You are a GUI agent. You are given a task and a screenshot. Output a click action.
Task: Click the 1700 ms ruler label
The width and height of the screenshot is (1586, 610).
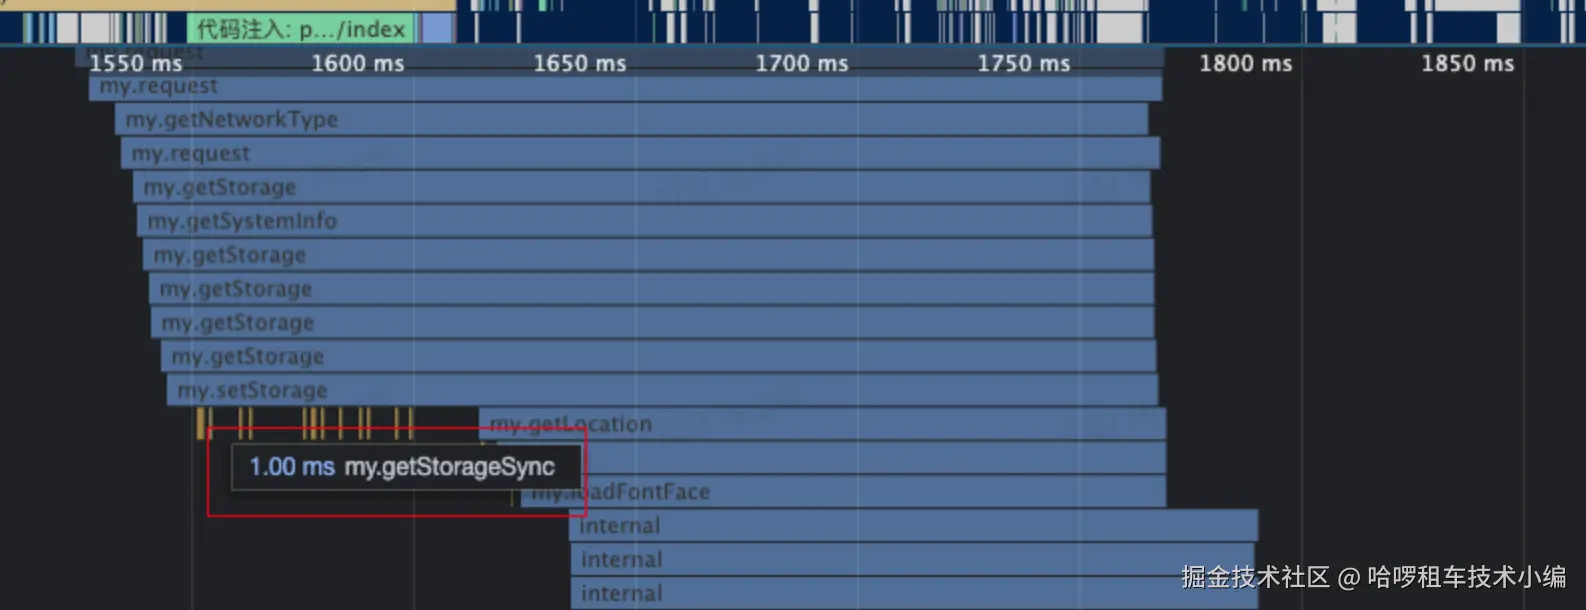coord(802,63)
